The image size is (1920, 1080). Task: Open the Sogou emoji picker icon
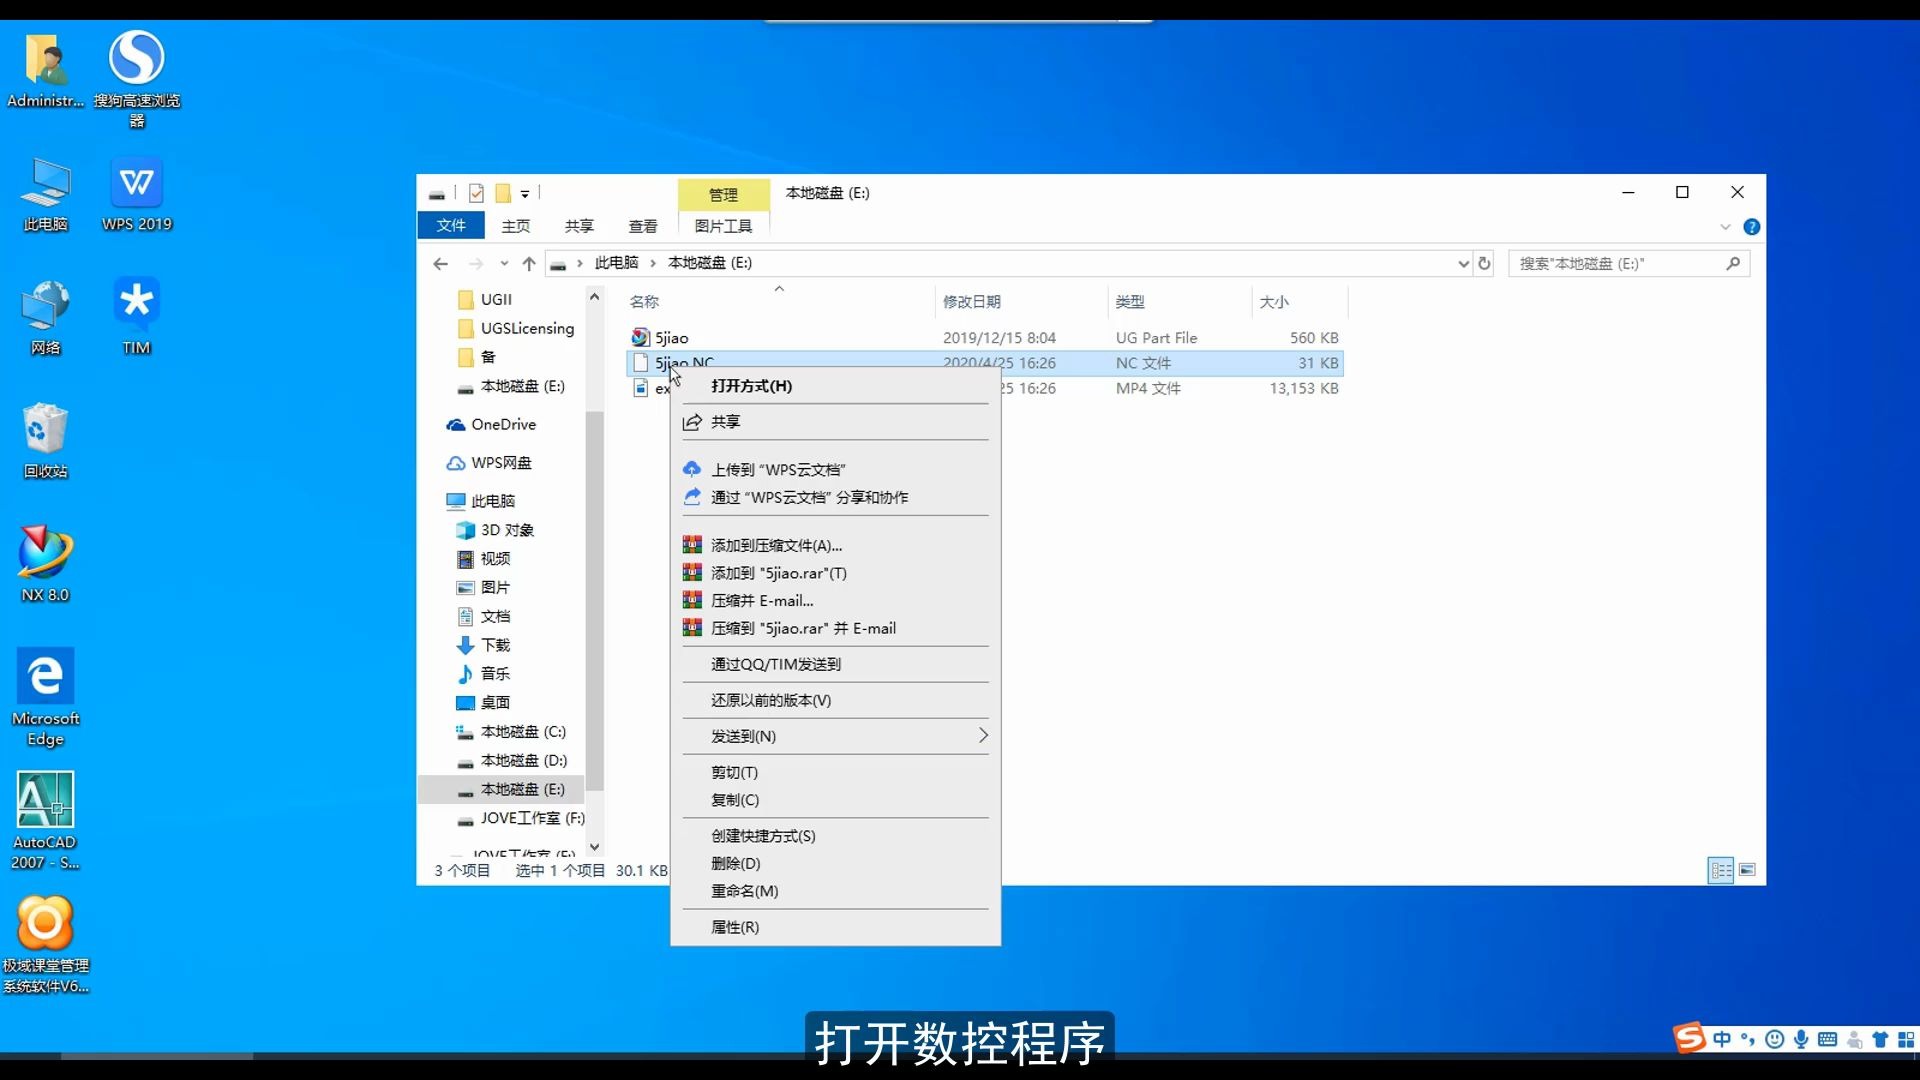coord(1775,1040)
